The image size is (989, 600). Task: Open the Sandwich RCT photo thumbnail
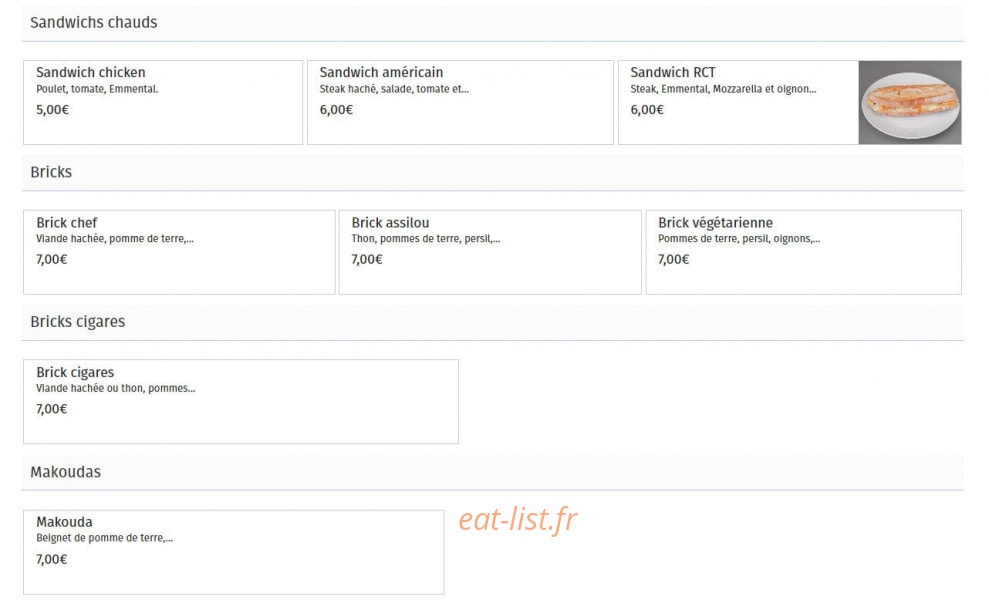click(x=910, y=102)
